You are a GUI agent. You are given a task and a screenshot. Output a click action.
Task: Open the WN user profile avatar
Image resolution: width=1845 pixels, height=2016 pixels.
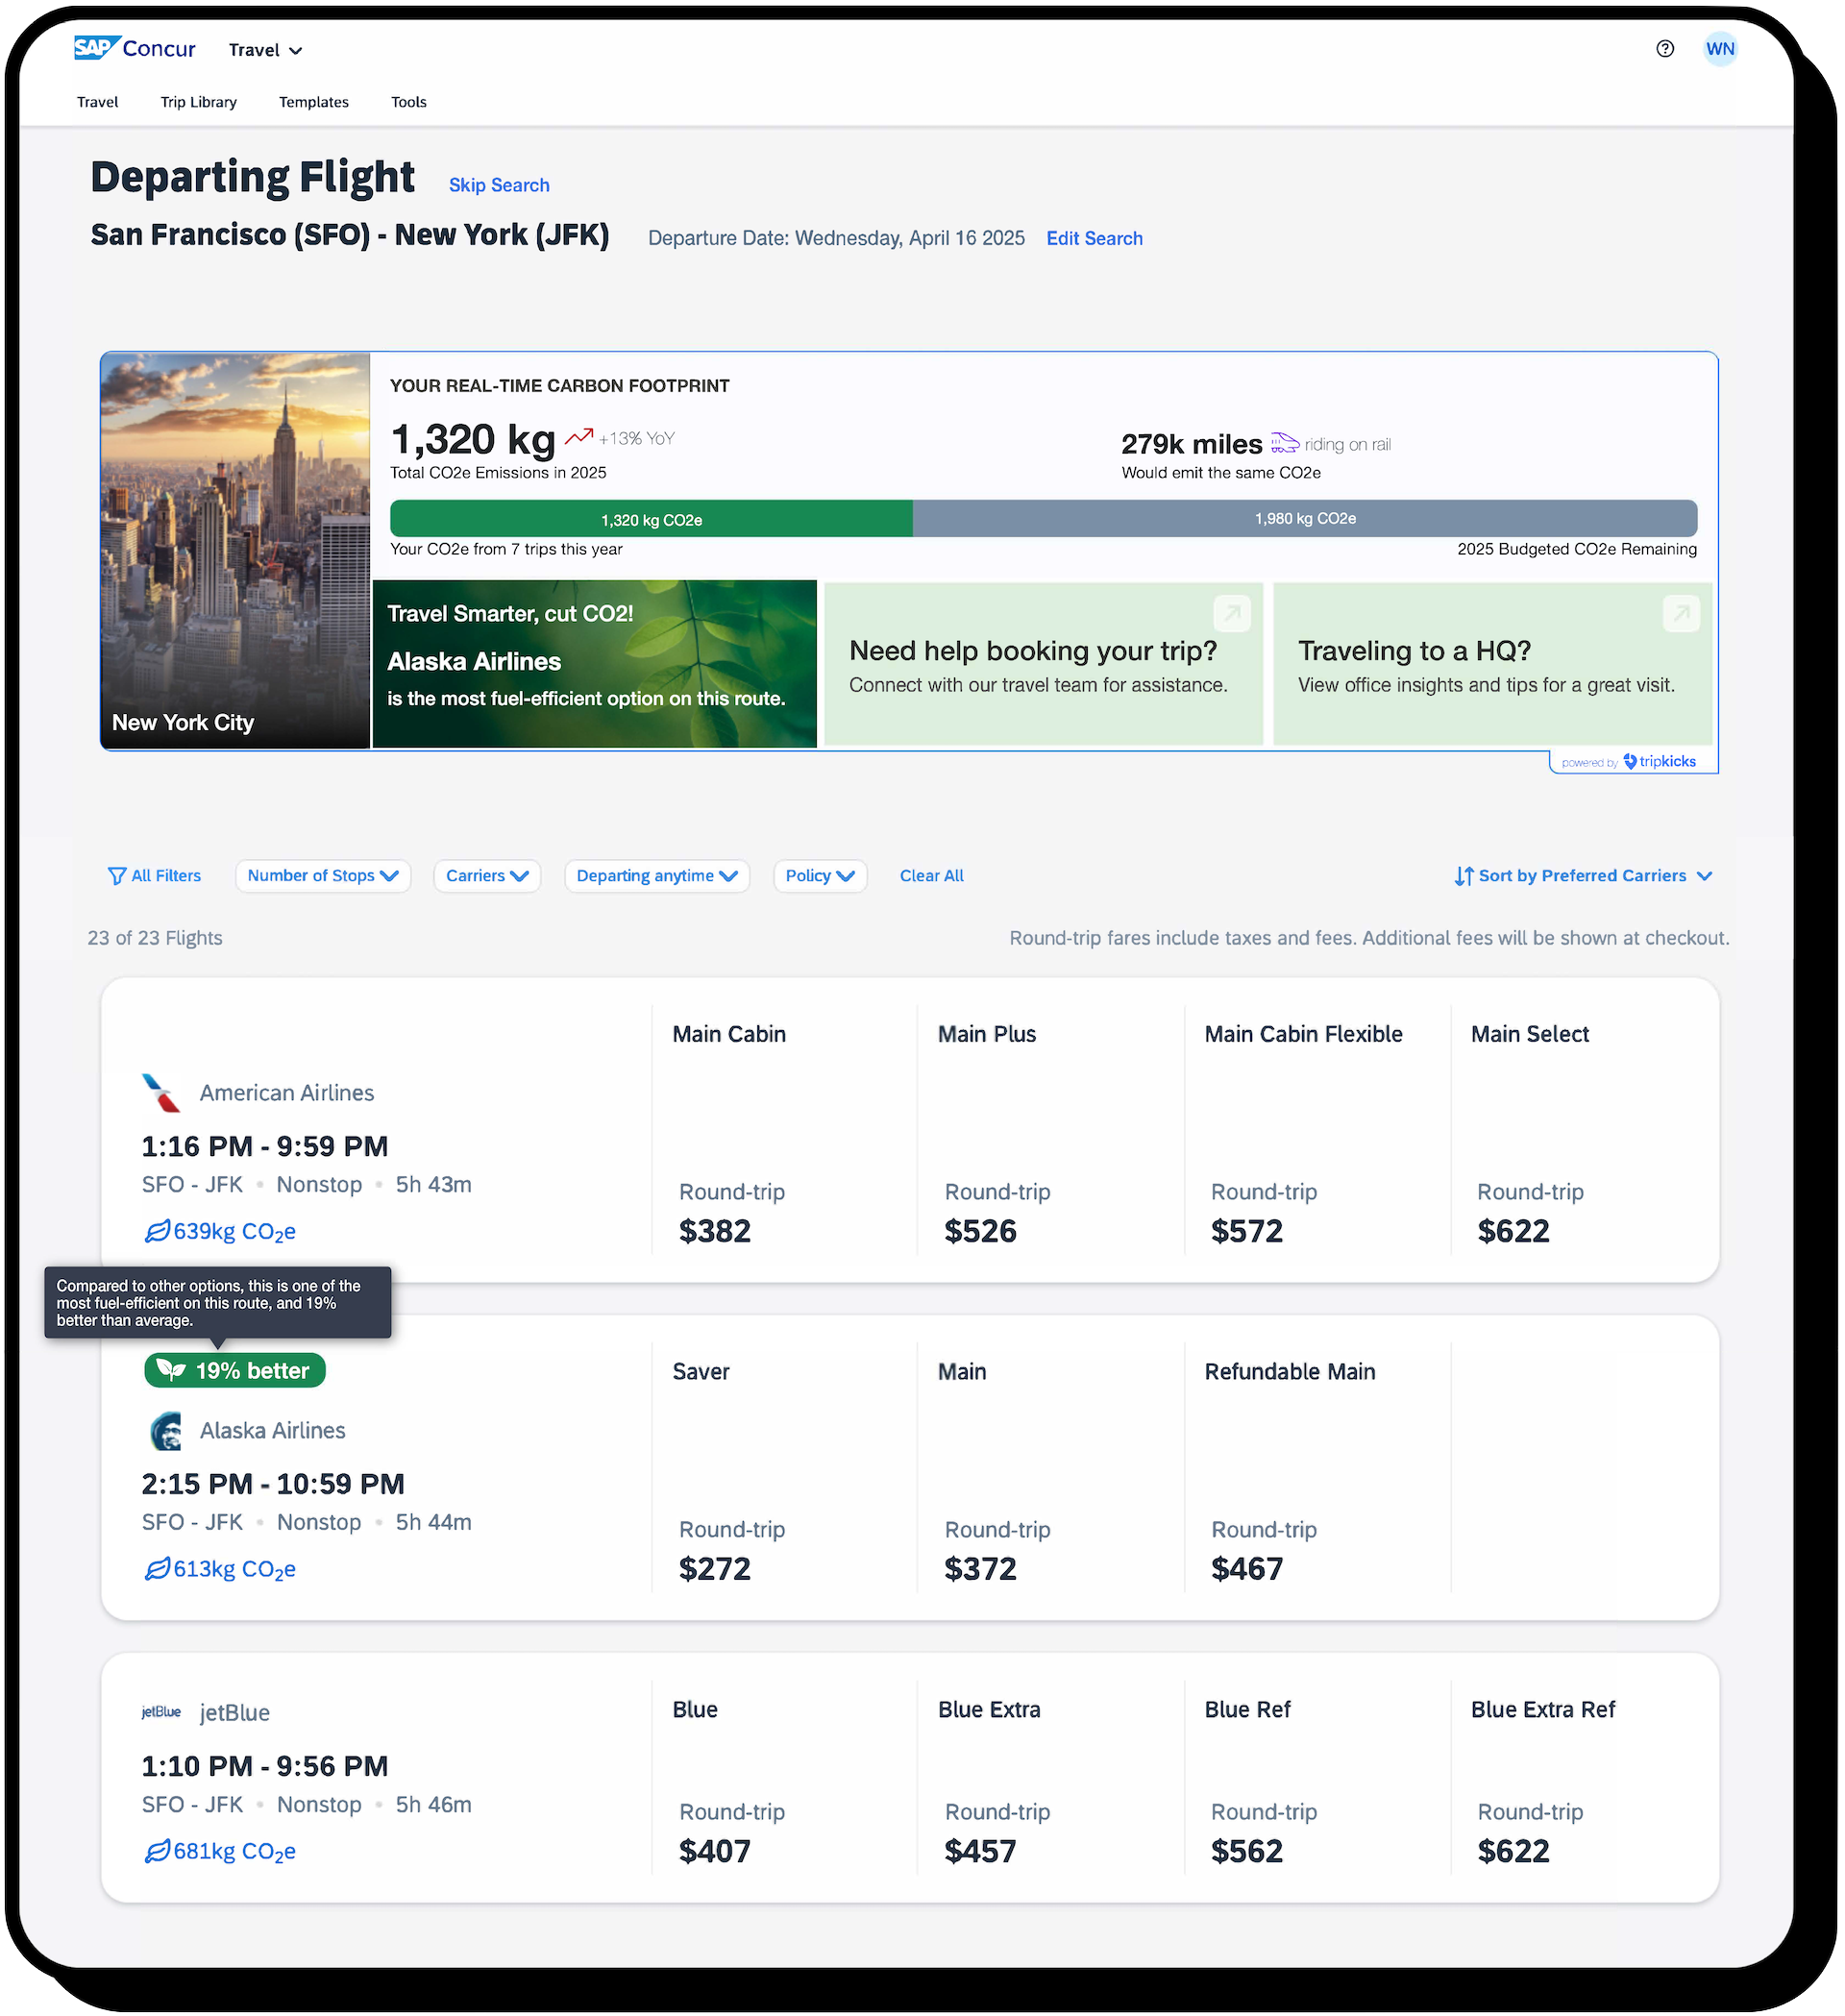pyautogui.click(x=1720, y=49)
